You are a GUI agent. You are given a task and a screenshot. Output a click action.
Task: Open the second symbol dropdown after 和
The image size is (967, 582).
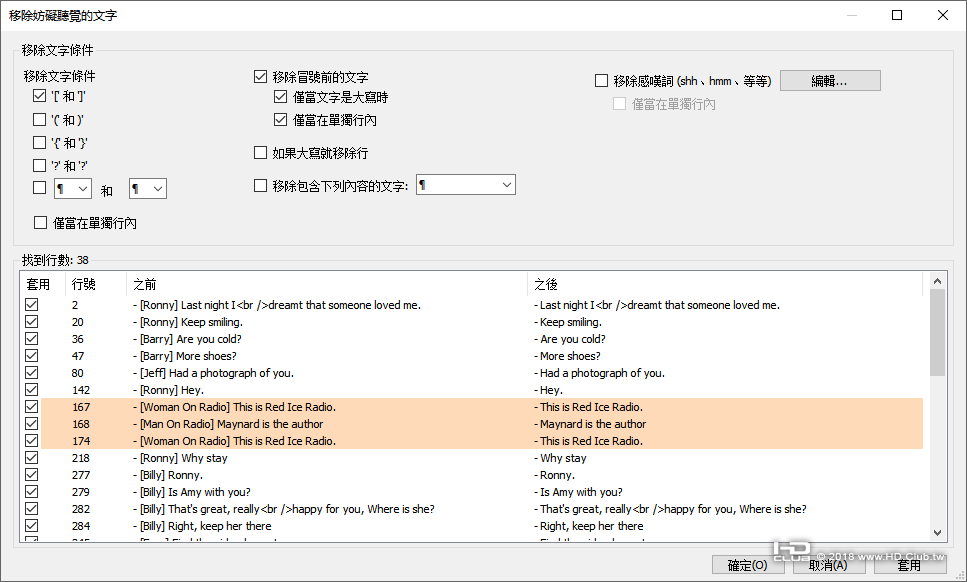pyautogui.click(x=157, y=188)
